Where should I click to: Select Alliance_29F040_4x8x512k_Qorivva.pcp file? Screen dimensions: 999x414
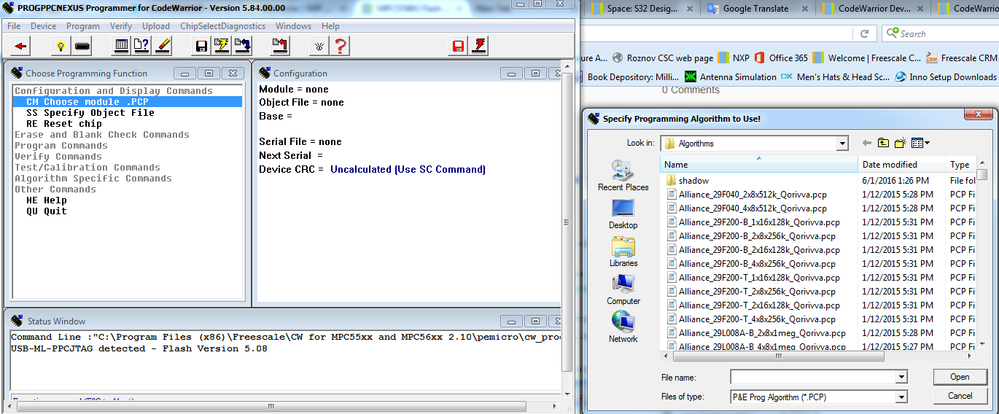[x=747, y=208]
